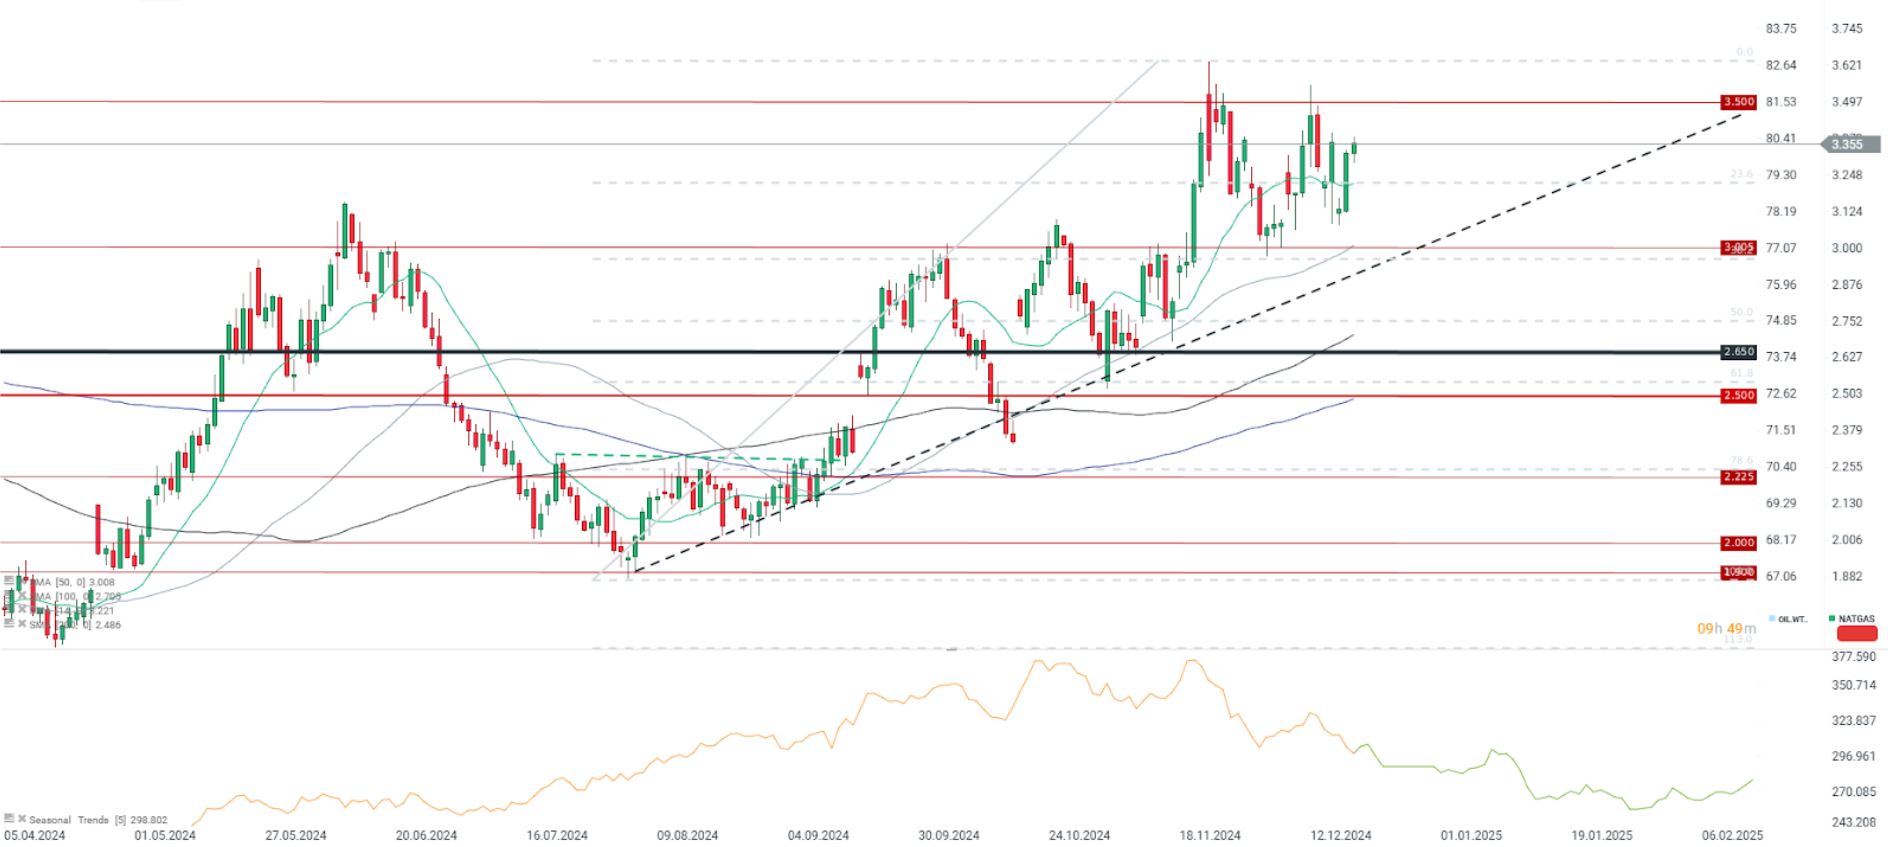This screenshot has width=1888, height=847.
Task: Select the 2.500 red line price tag
Action: click(1738, 395)
